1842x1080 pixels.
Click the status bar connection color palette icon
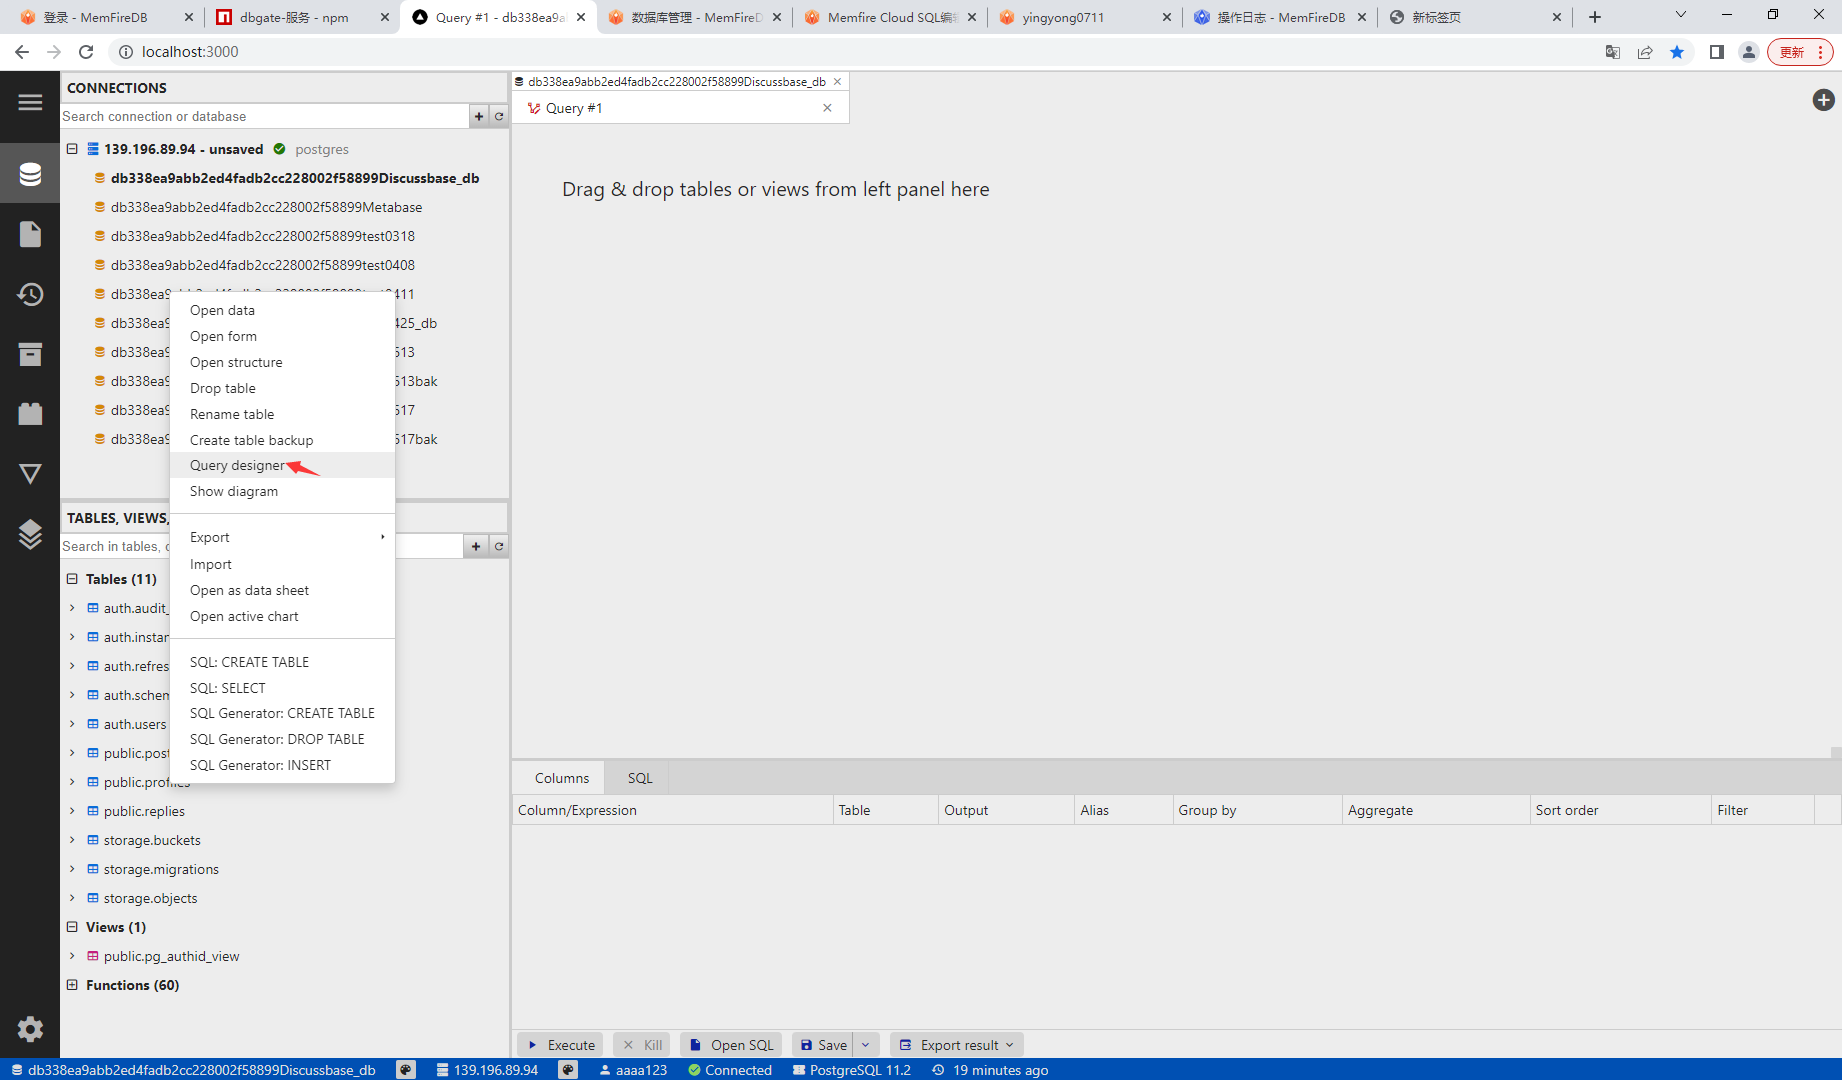tap(568, 1070)
